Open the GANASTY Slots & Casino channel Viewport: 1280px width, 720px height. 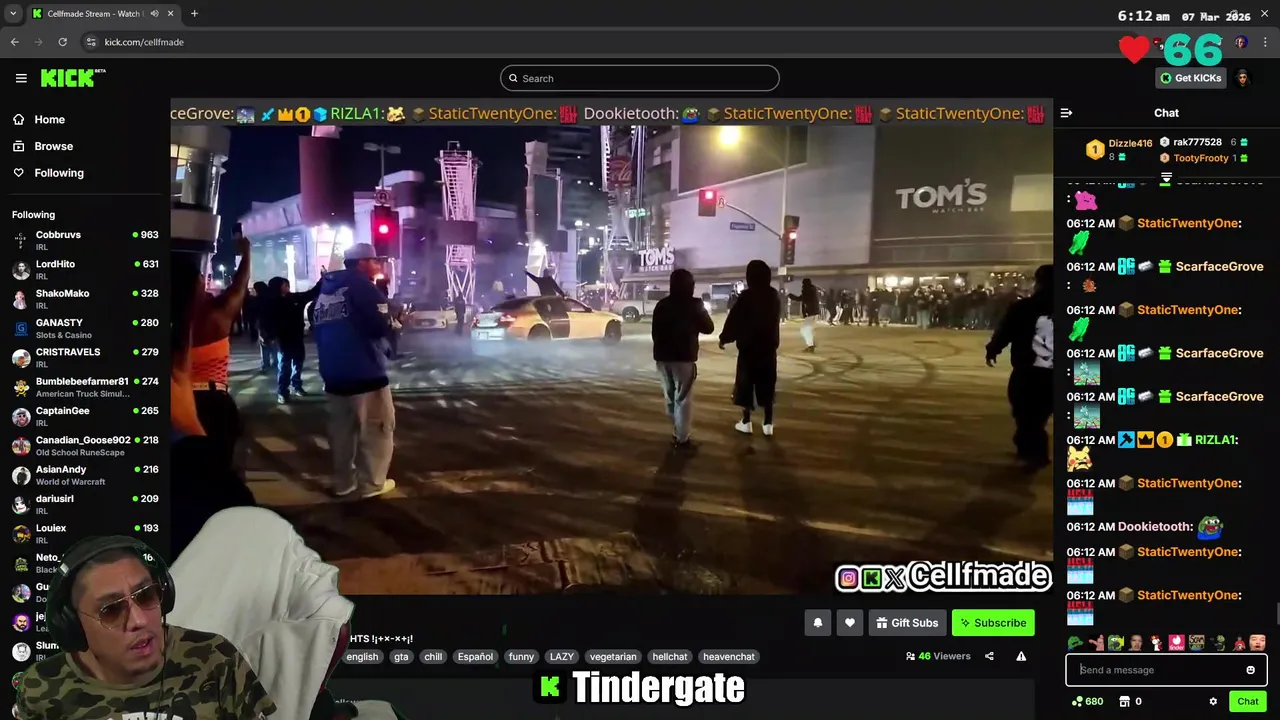coord(85,328)
